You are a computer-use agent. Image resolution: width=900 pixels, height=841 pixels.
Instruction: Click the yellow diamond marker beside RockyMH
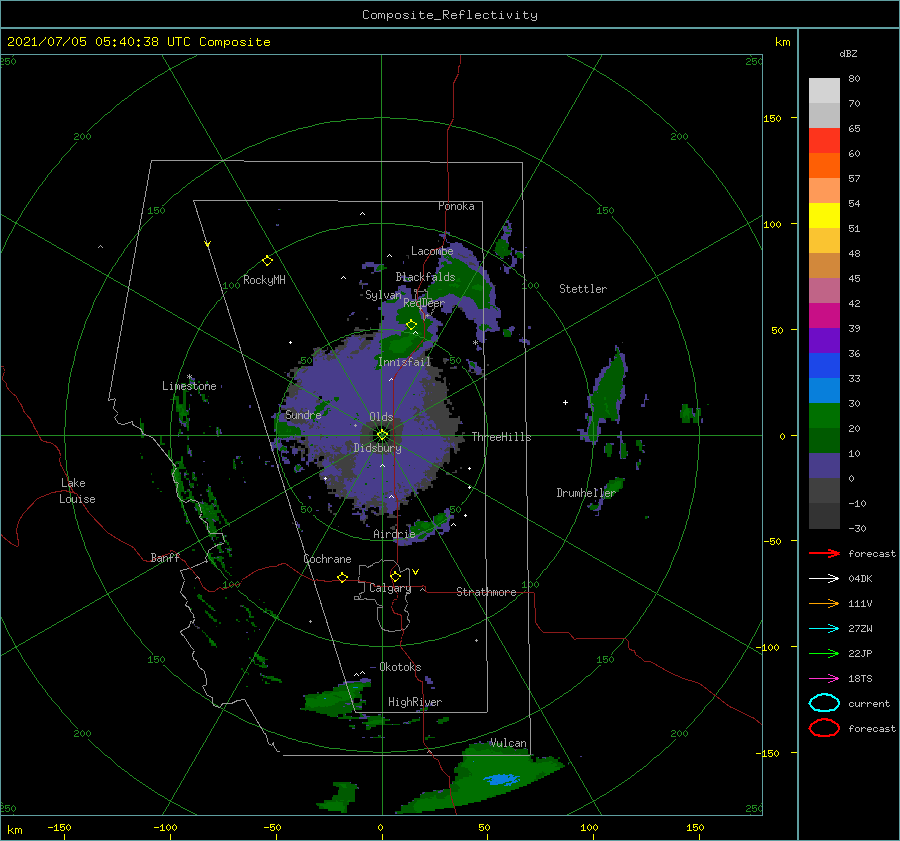(x=267, y=261)
